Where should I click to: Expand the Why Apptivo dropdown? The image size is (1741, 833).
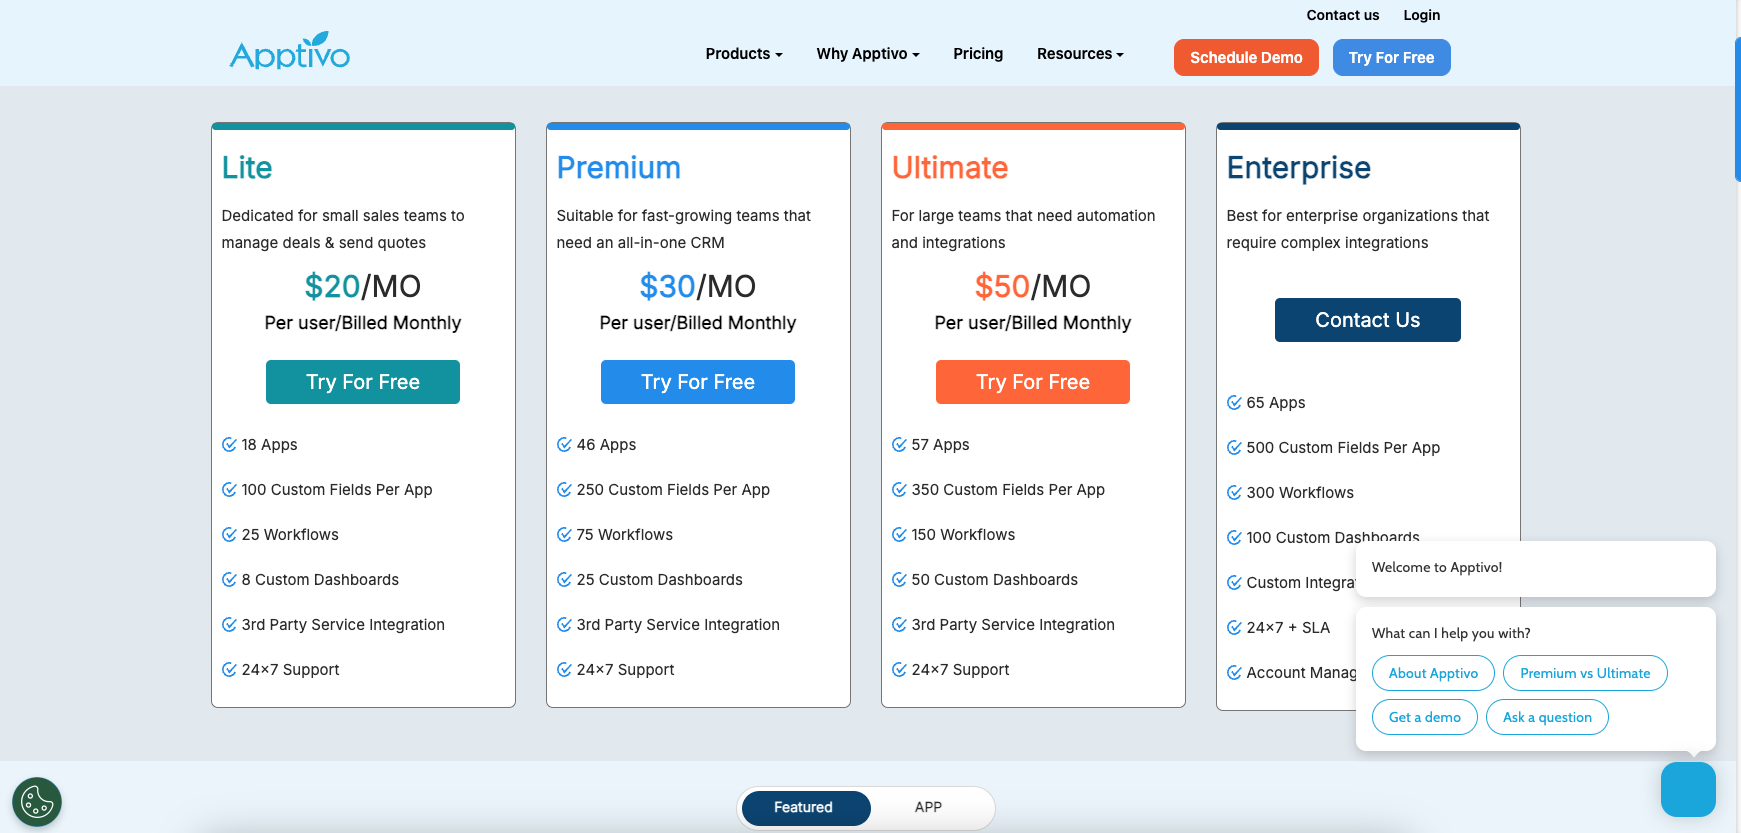tap(867, 54)
